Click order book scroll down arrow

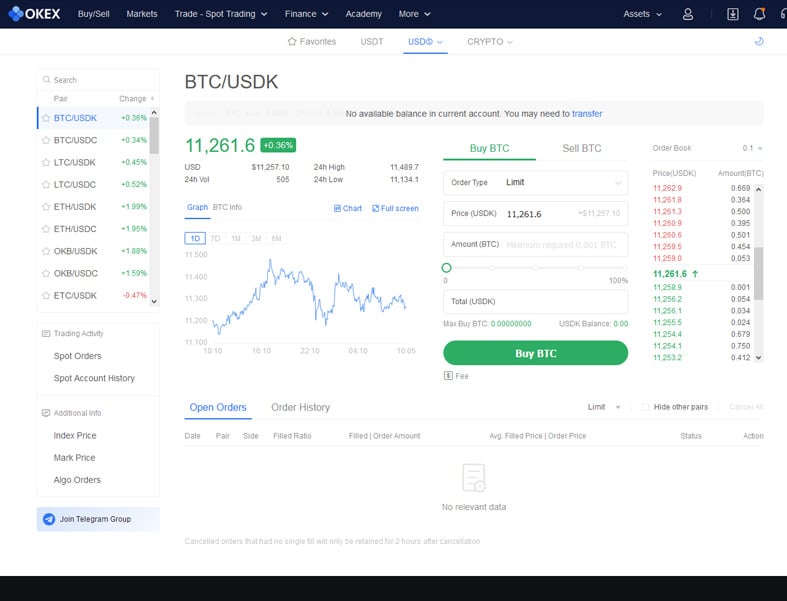758,357
